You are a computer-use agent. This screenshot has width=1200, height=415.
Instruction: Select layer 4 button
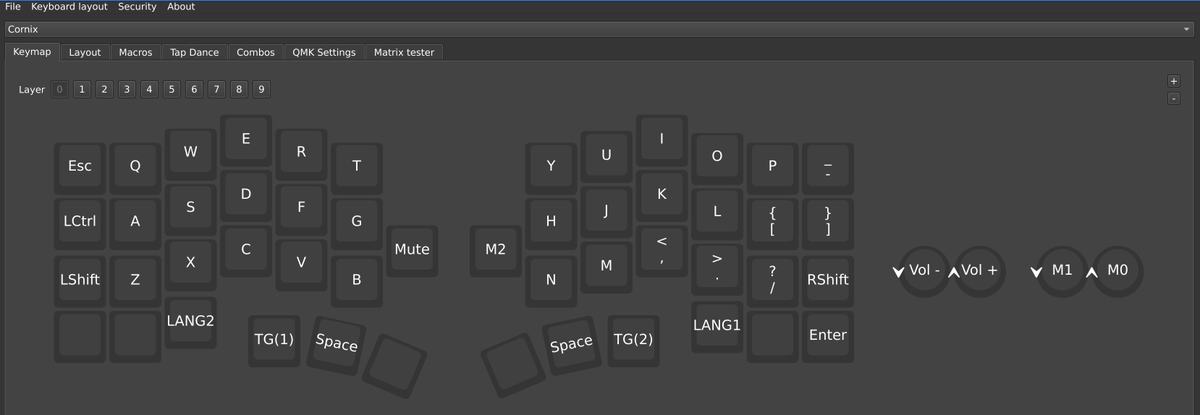[x=149, y=89]
